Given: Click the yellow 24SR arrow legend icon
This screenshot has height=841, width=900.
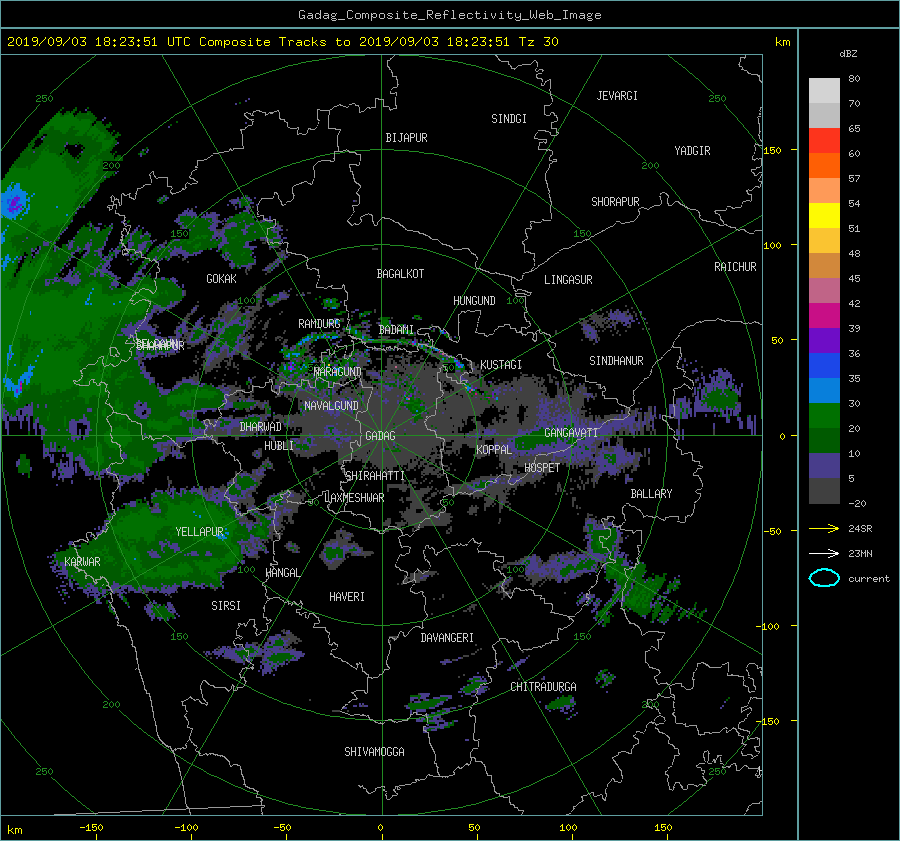Looking at the screenshot, I should (x=824, y=528).
